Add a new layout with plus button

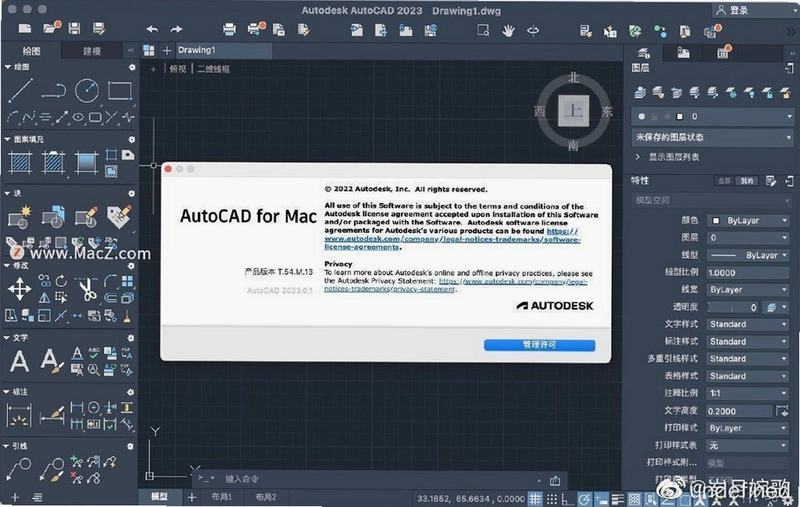pyautogui.click(x=192, y=497)
